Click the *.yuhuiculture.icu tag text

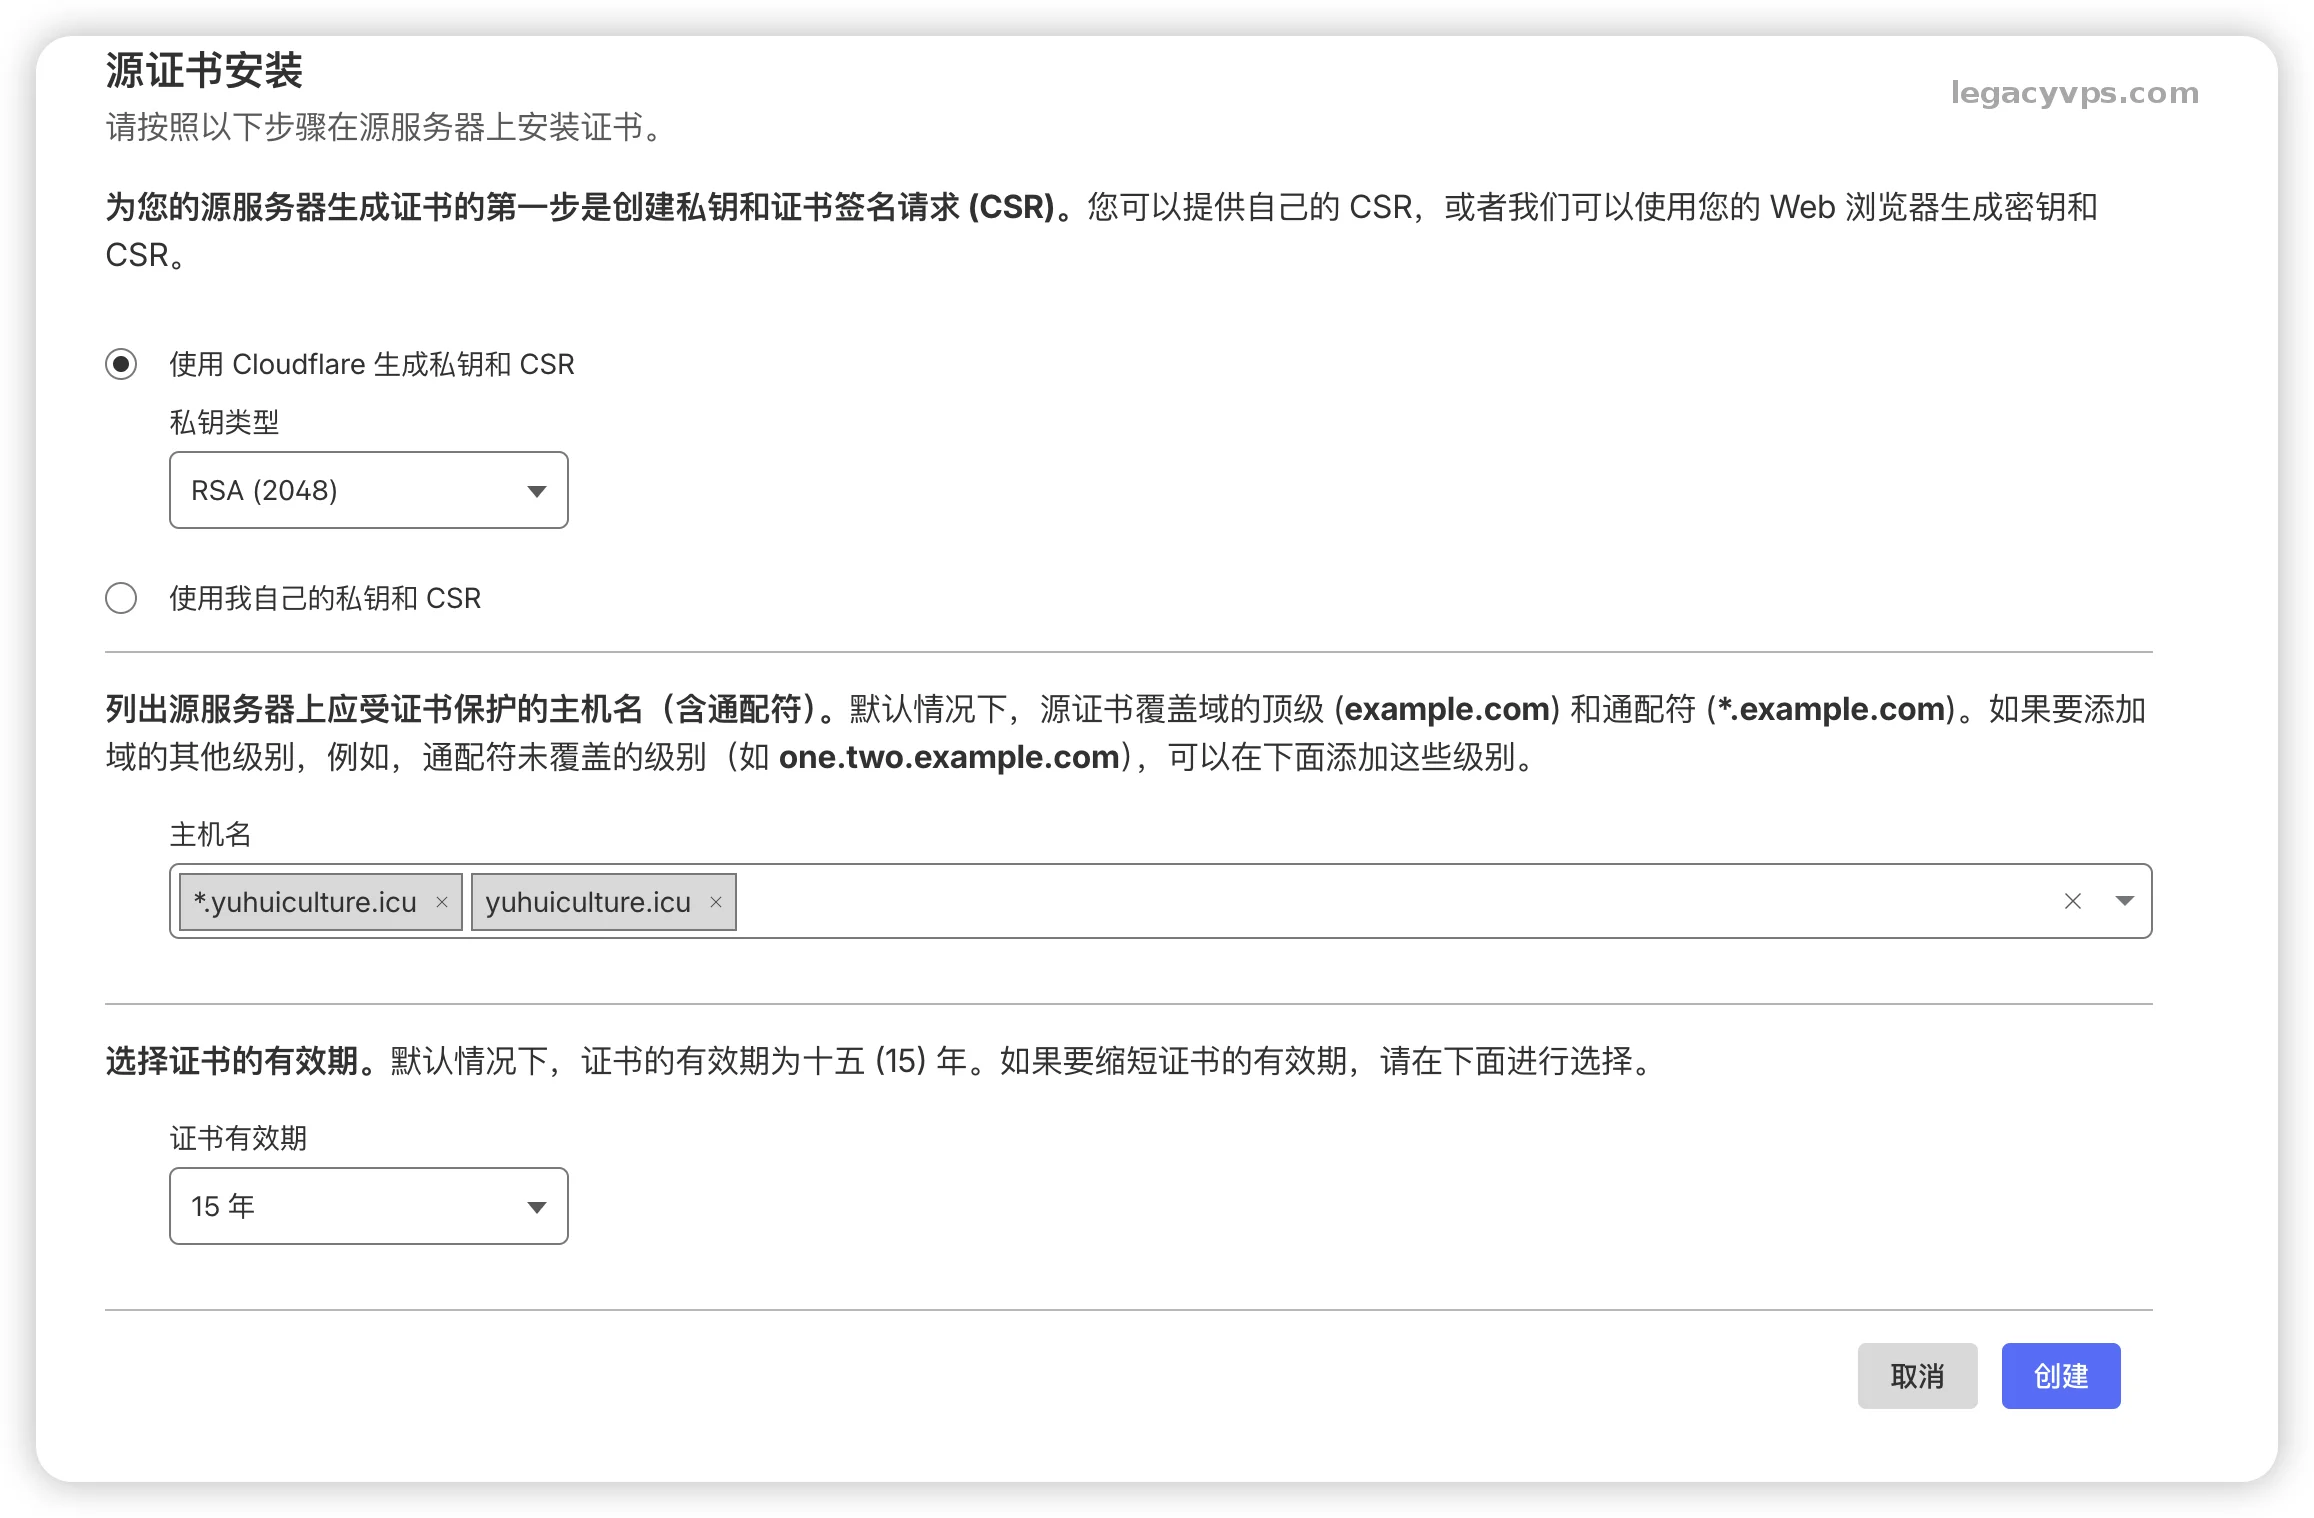(x=305, y=902)
